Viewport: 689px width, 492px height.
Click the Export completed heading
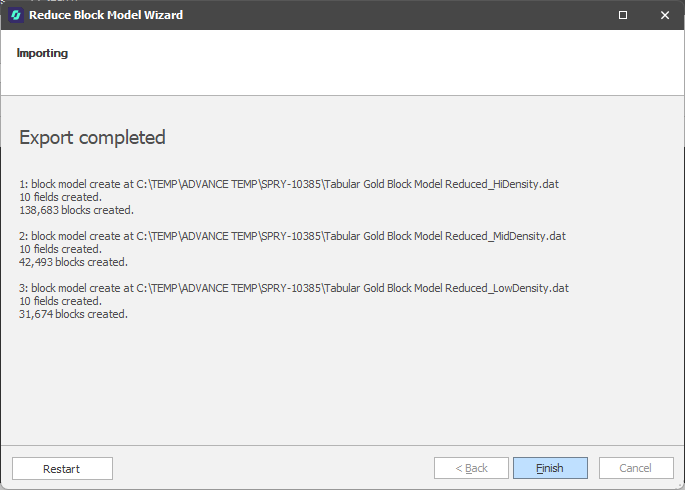point(92,137)
